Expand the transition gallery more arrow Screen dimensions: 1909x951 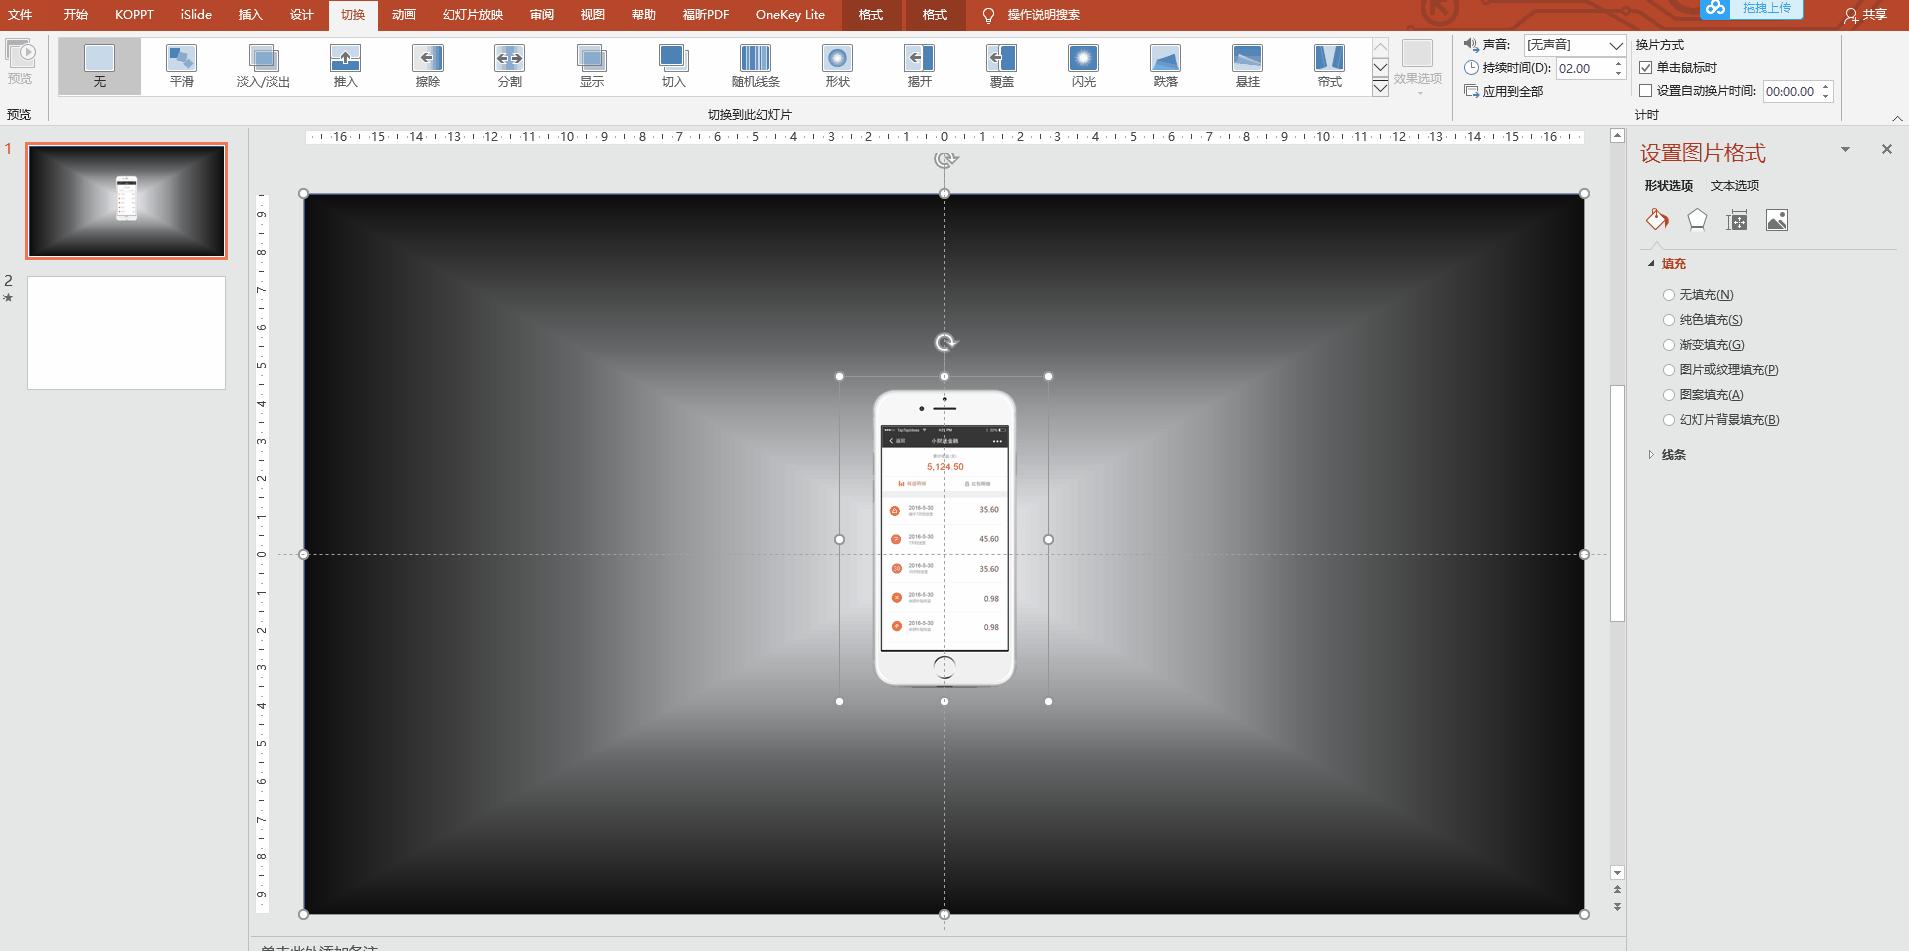click(1380, 88)
